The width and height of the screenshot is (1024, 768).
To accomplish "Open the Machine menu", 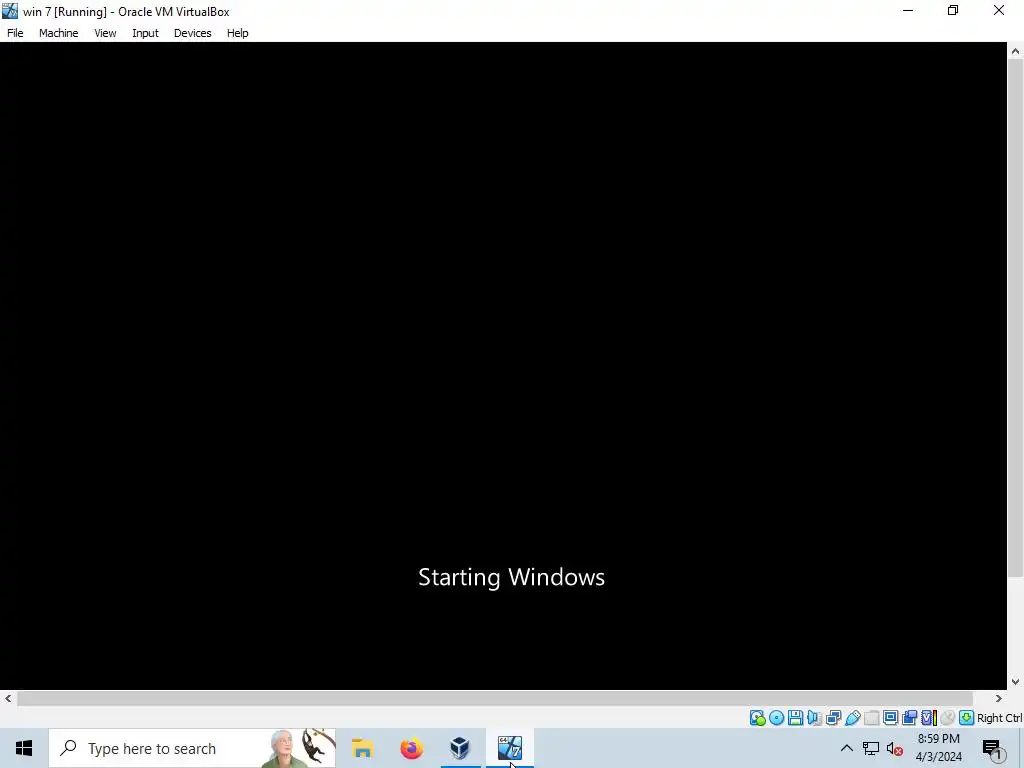I will [59, 33].
